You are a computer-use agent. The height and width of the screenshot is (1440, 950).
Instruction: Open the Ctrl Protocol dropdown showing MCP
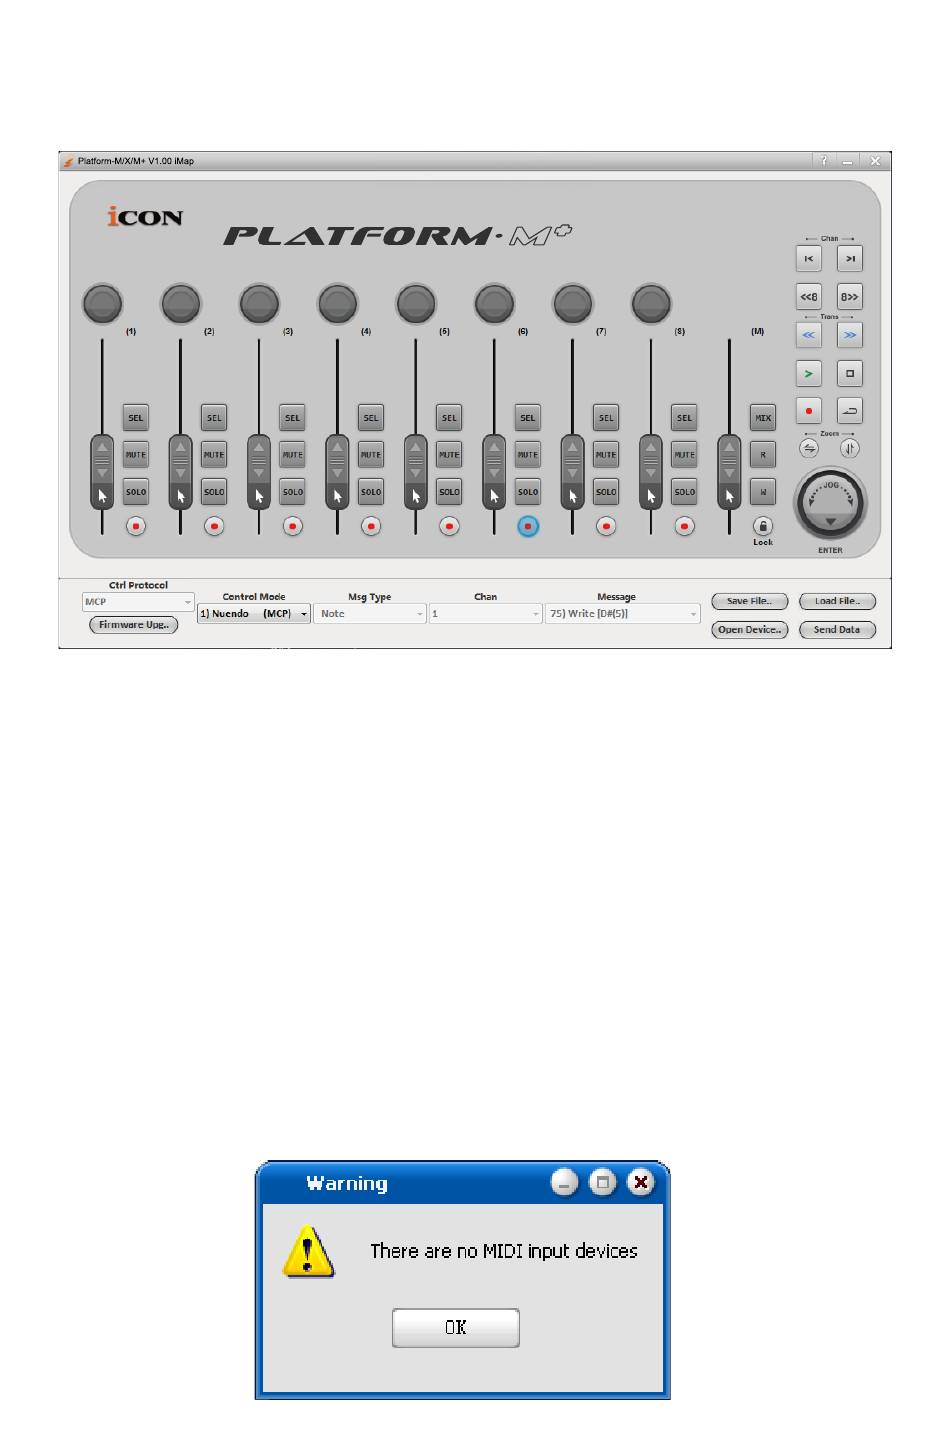pyautogui.click(x=138, y=602)
